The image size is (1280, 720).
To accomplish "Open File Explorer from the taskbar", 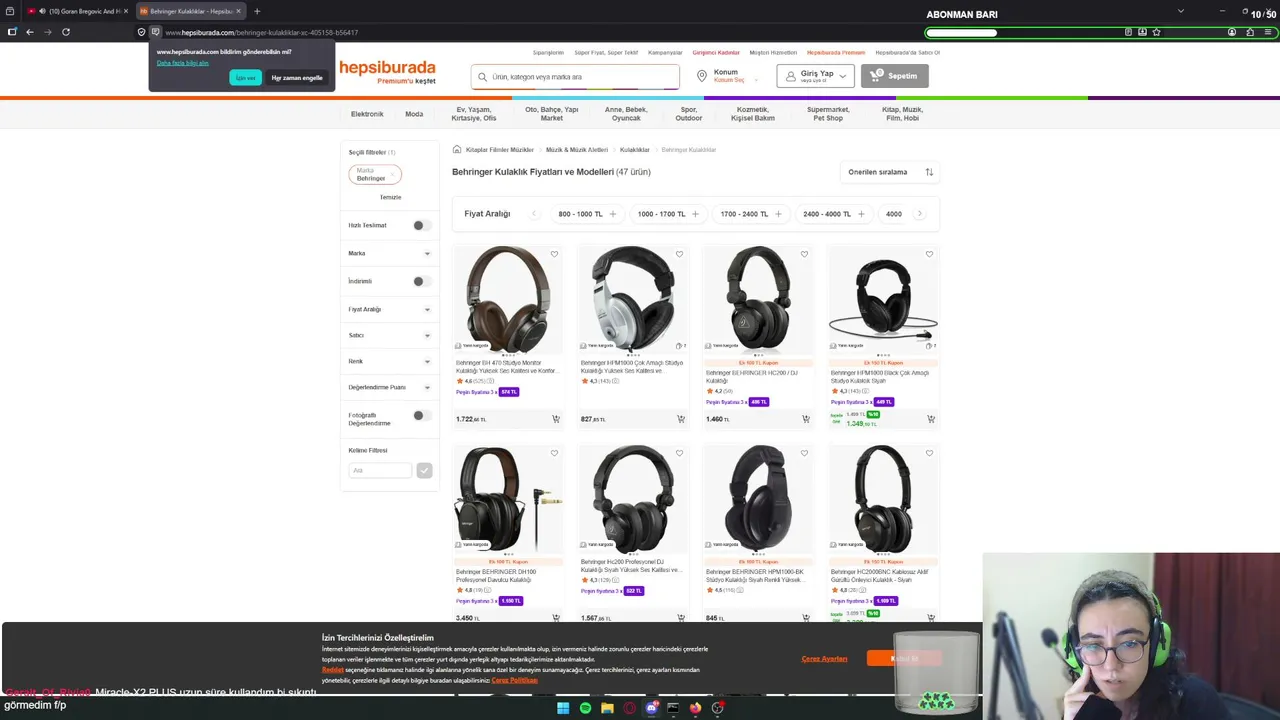I will [607, 708].
